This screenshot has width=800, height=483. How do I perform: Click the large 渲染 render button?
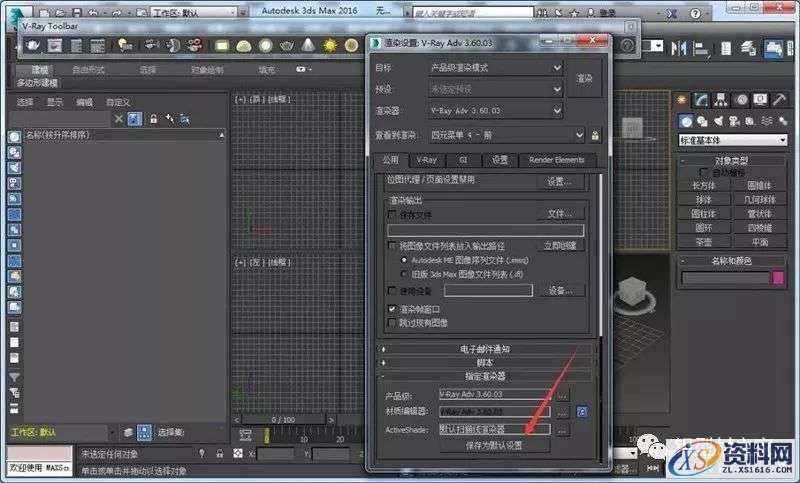click(584, 79)
